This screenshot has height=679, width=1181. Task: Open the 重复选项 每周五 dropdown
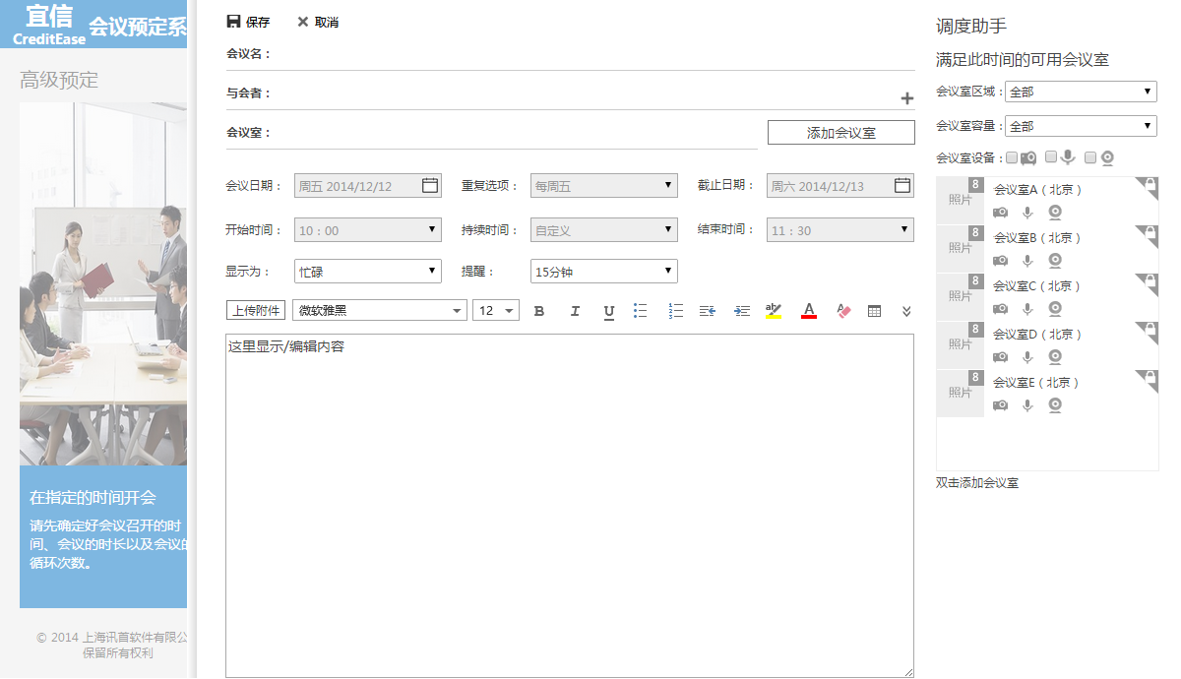(603, 185)
